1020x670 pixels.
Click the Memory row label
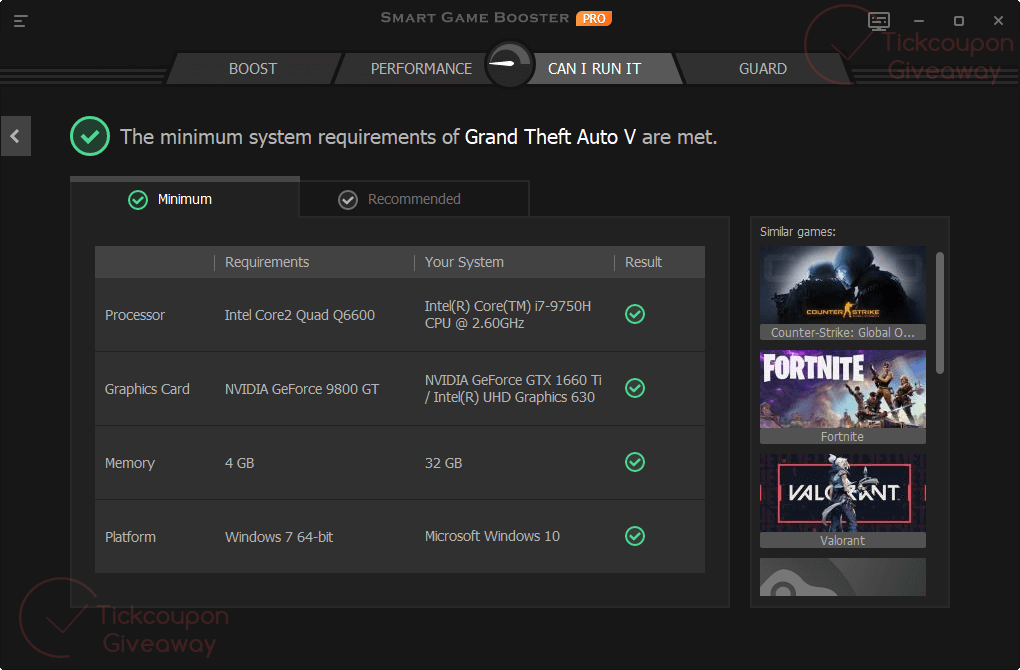[x=129, y=463]
